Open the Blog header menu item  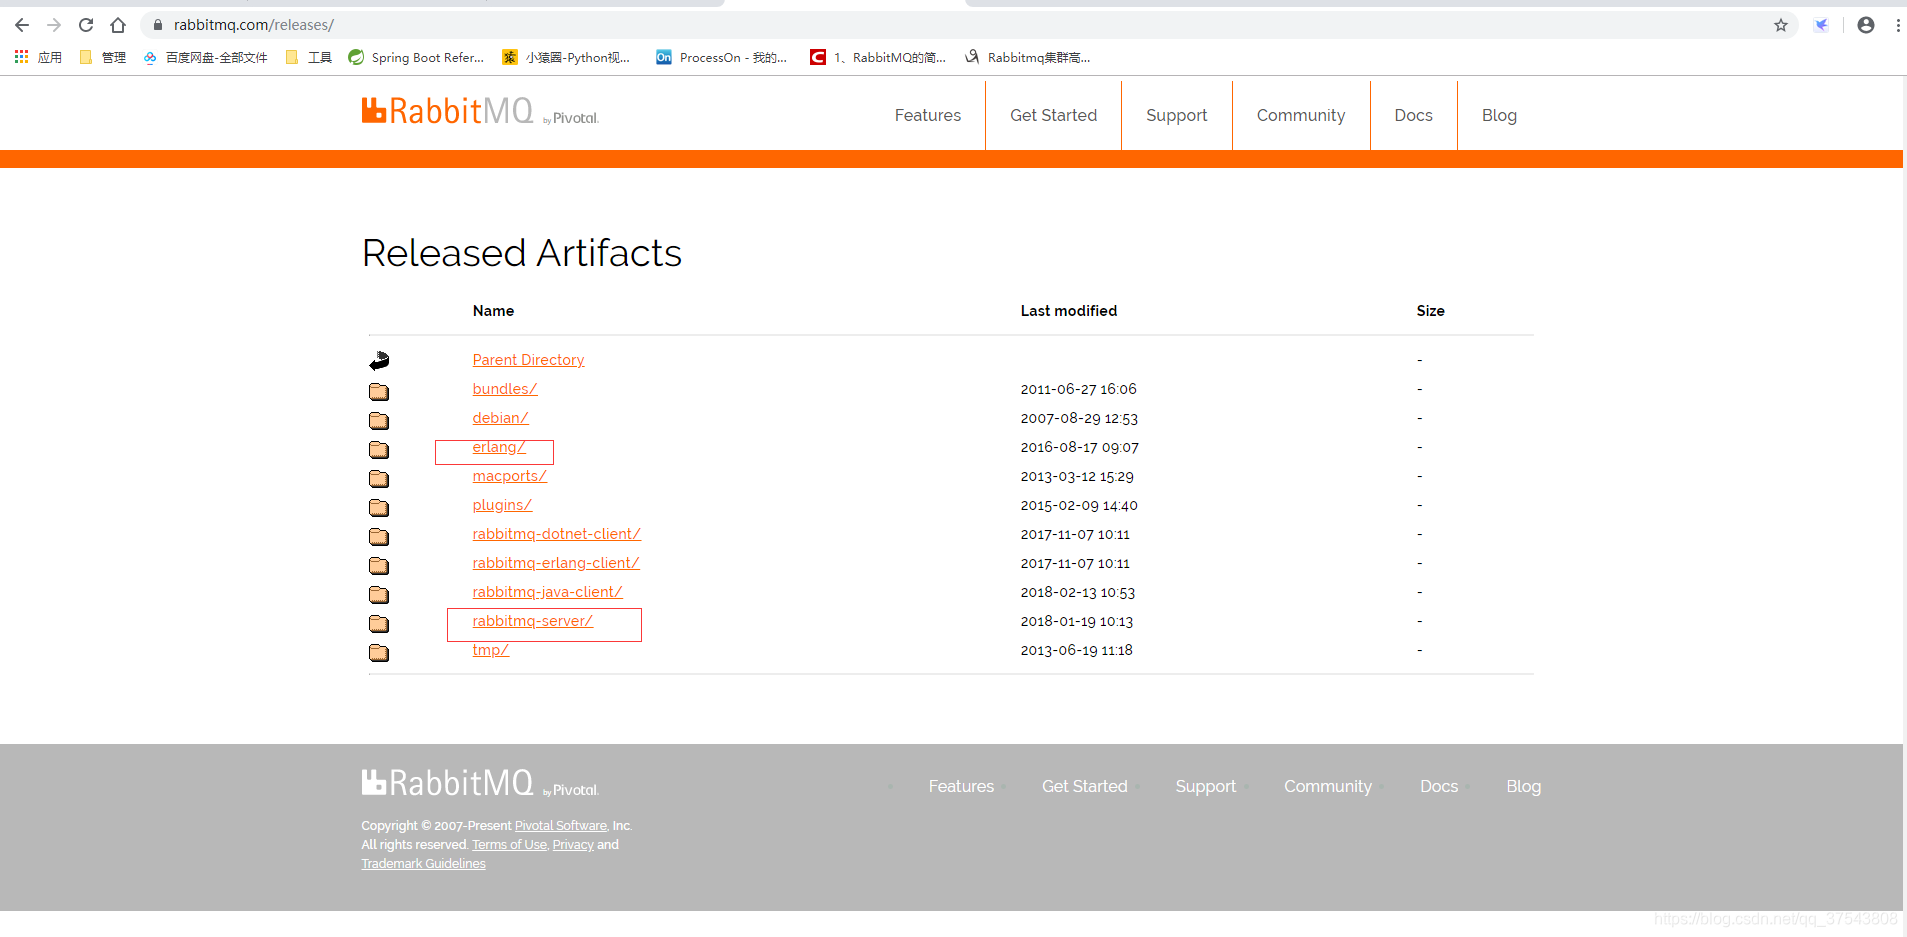(x=1499, y=115)
